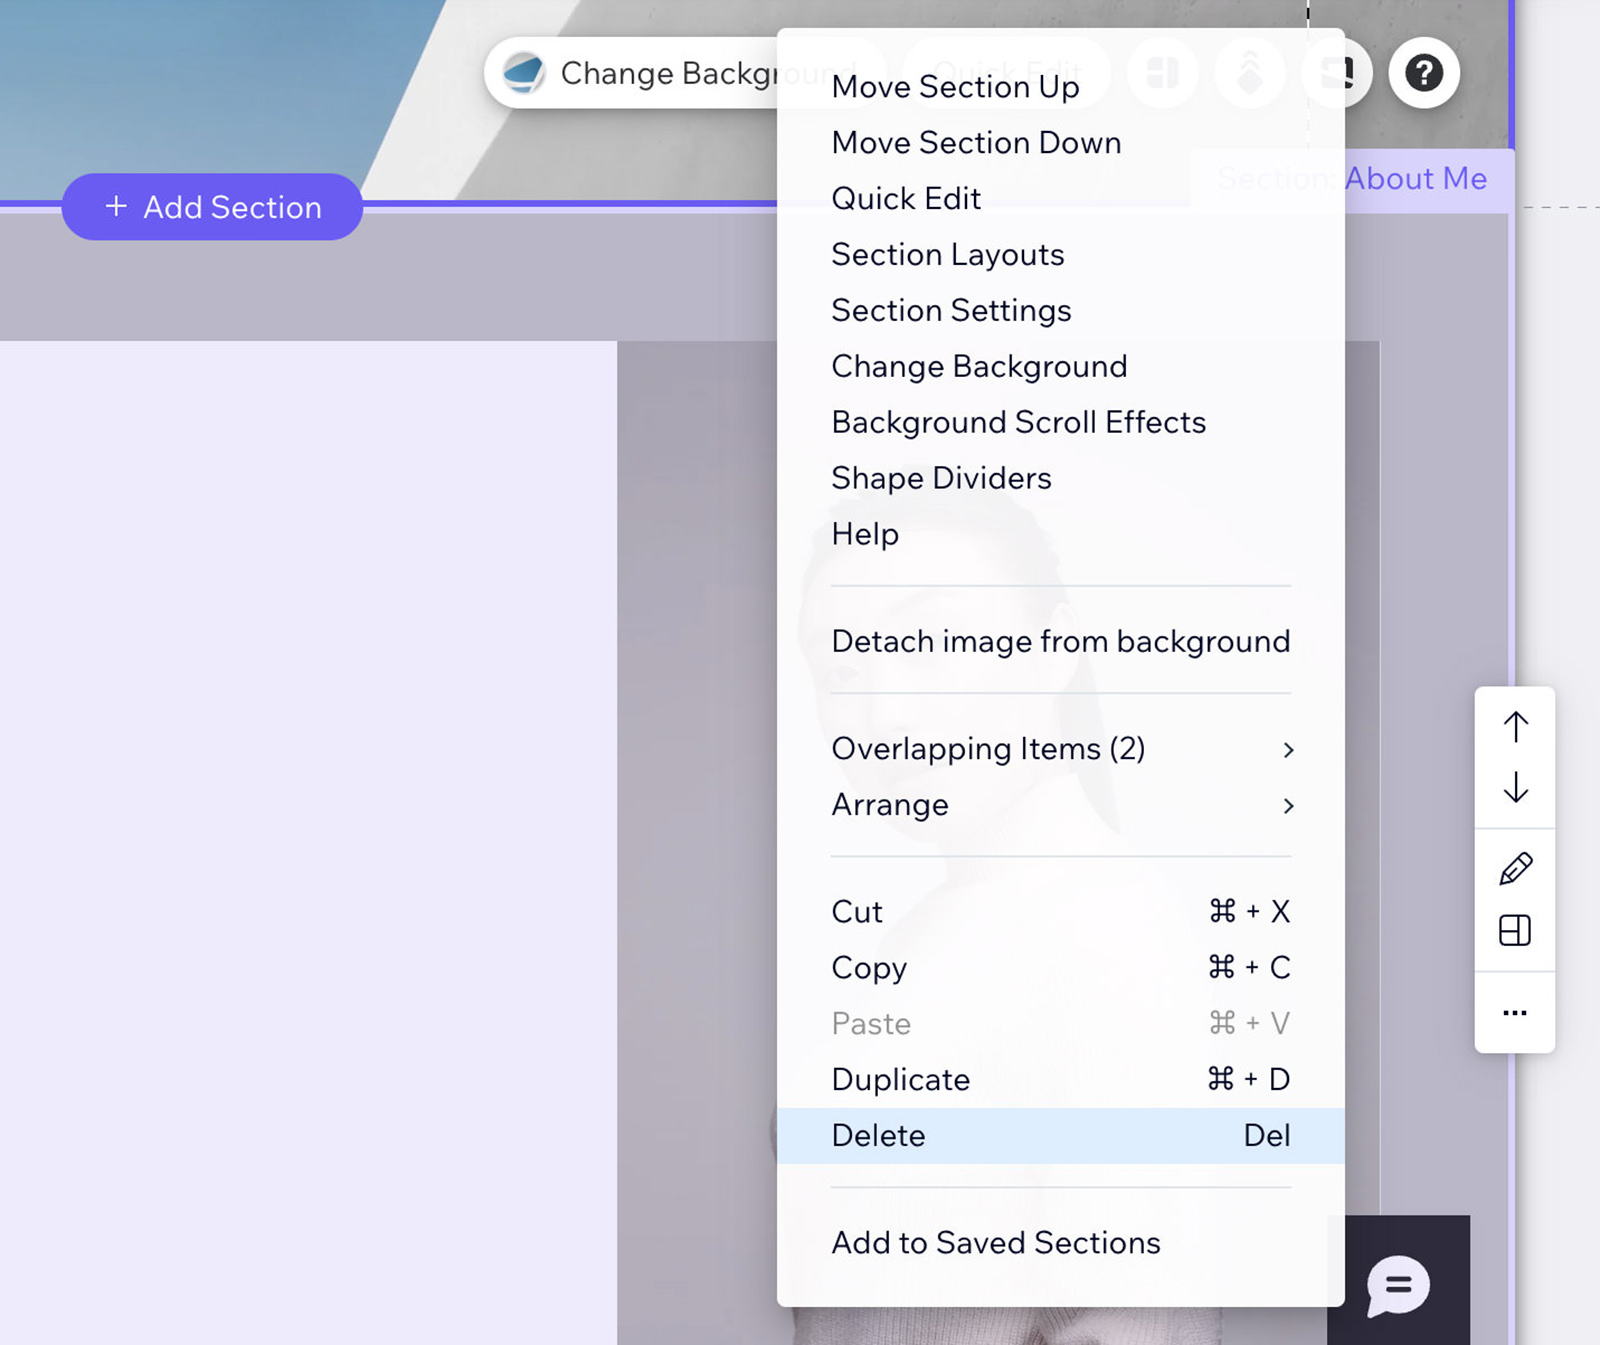Select Detach image from background
Image resolution: width=1600 pixels, height=1345 pixels.
pos(1061,641)
